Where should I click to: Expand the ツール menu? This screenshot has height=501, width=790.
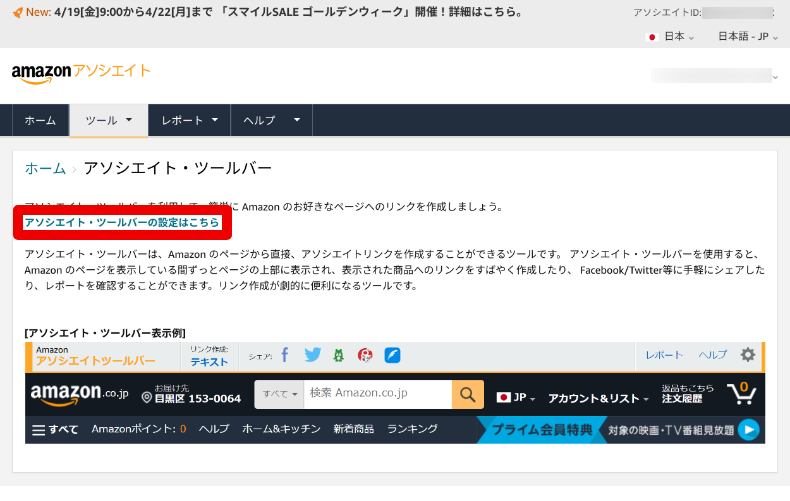(109, 120)
